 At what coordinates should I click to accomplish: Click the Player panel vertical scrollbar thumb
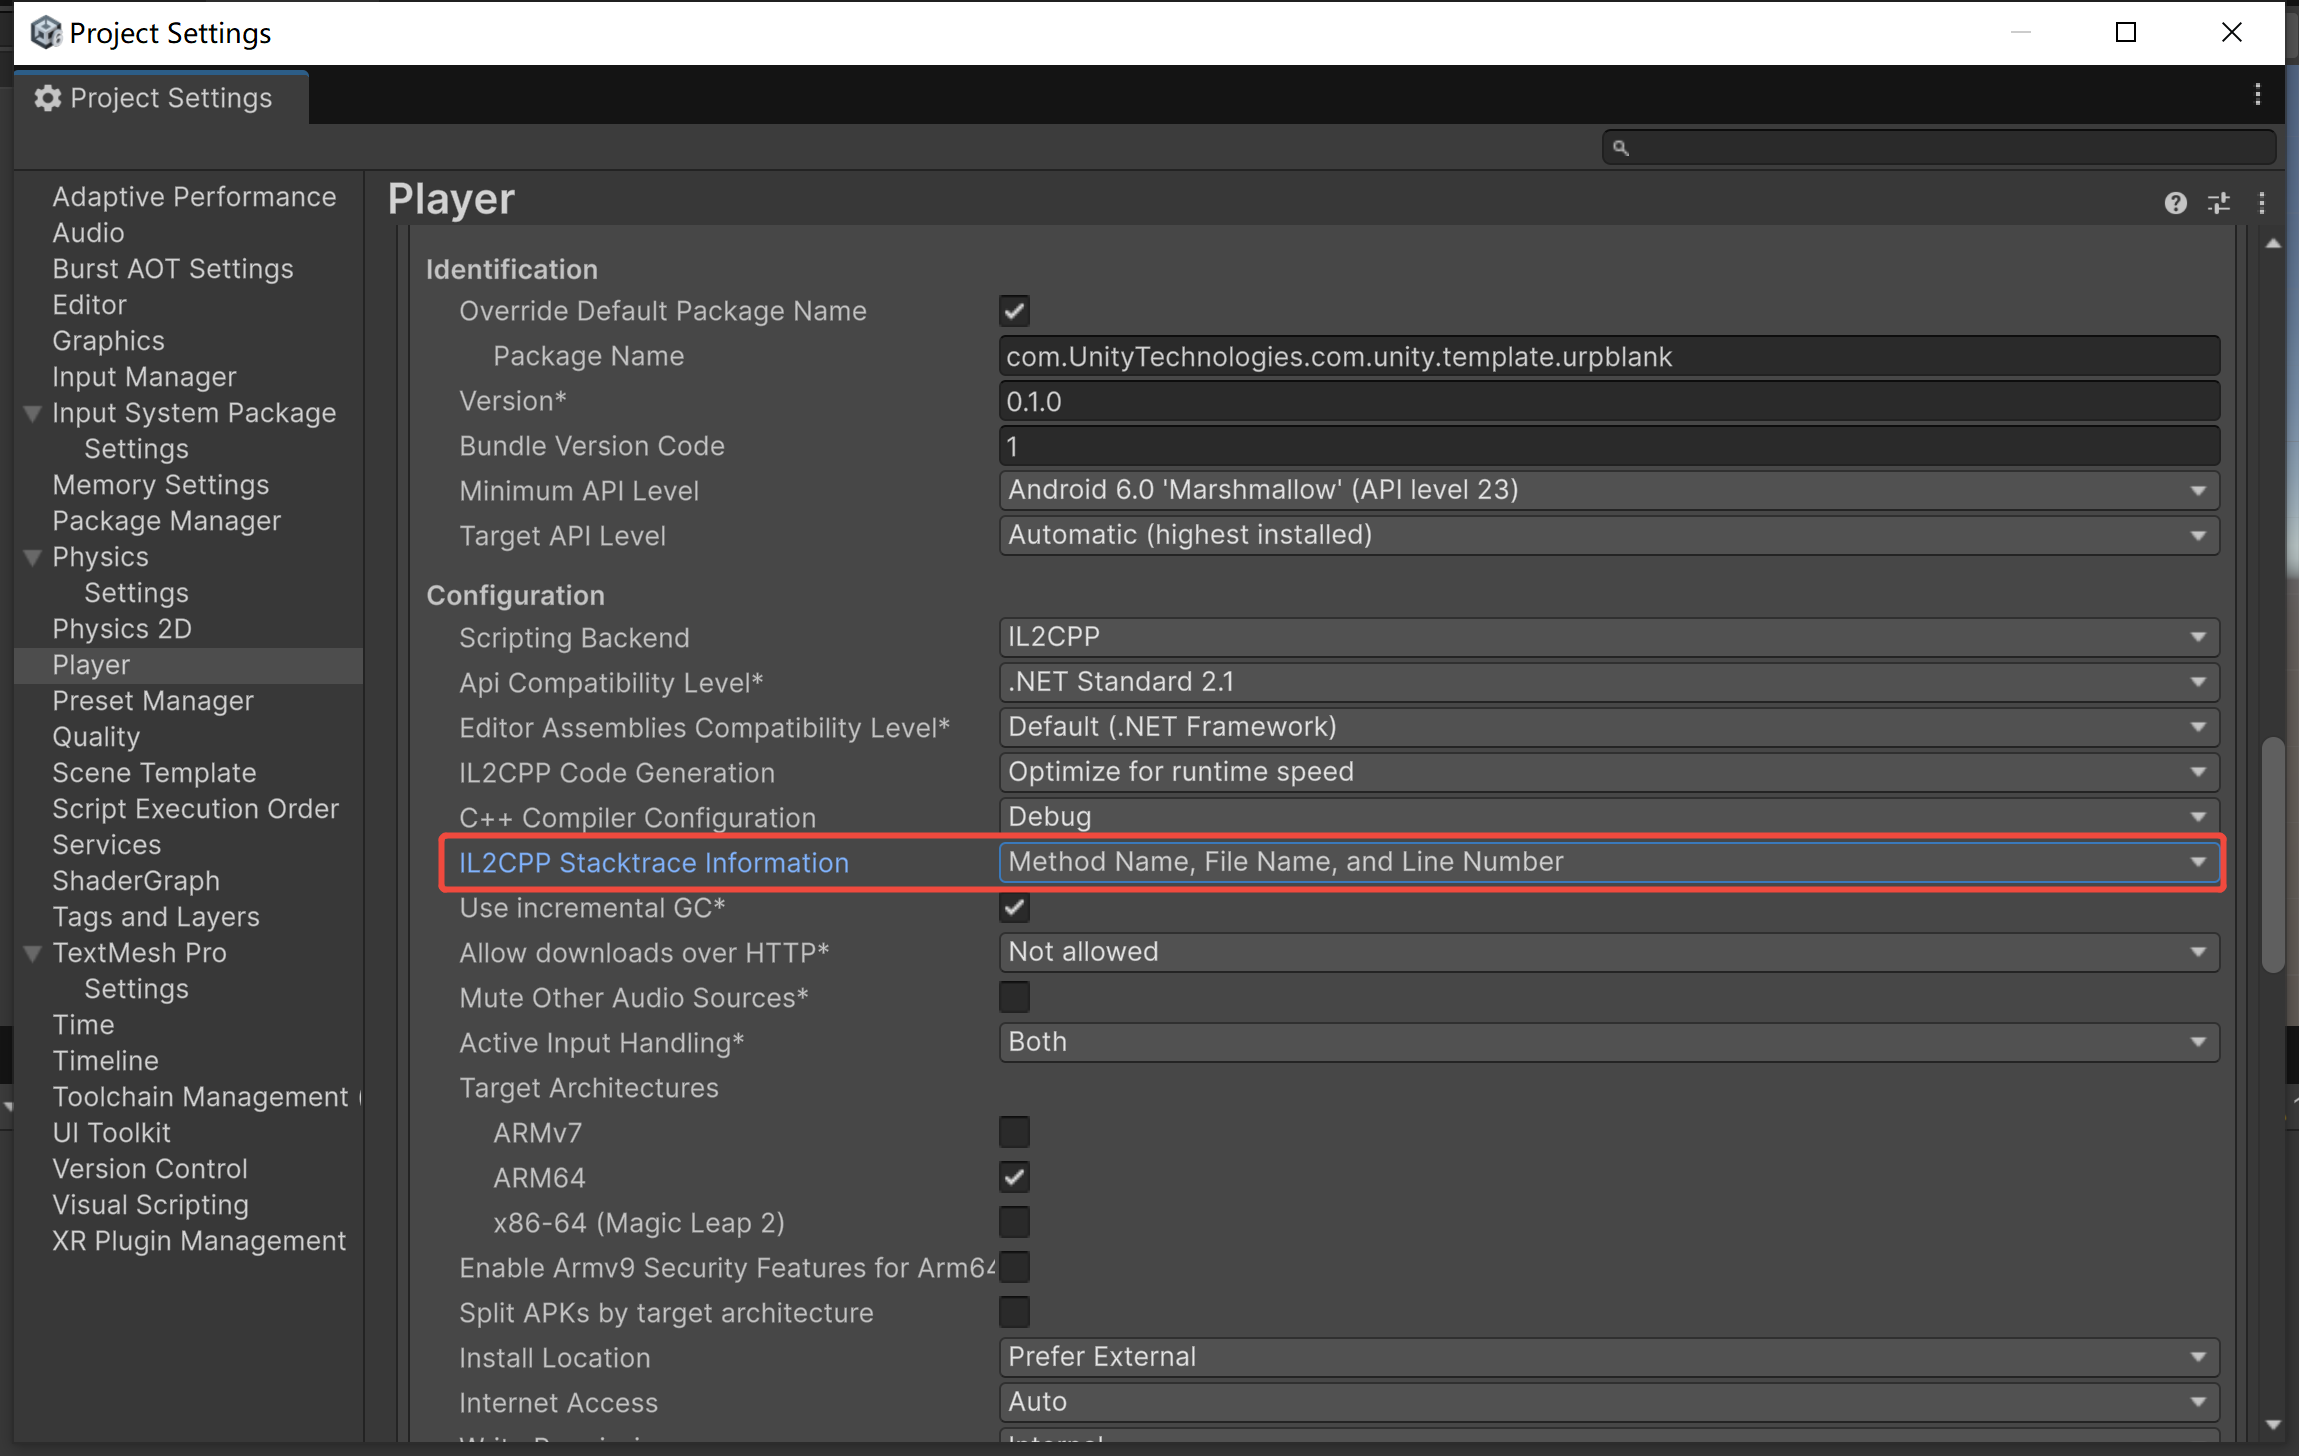pyautogui.click(x=2273, y=855)
